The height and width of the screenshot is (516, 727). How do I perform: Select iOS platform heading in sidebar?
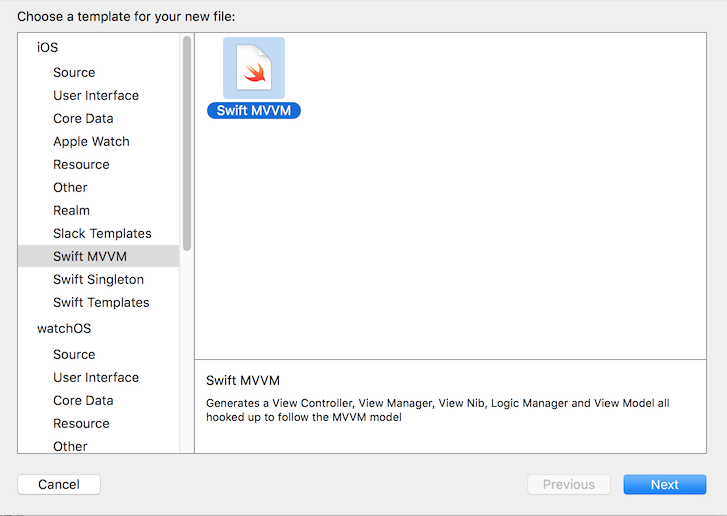tap(47, 47)
